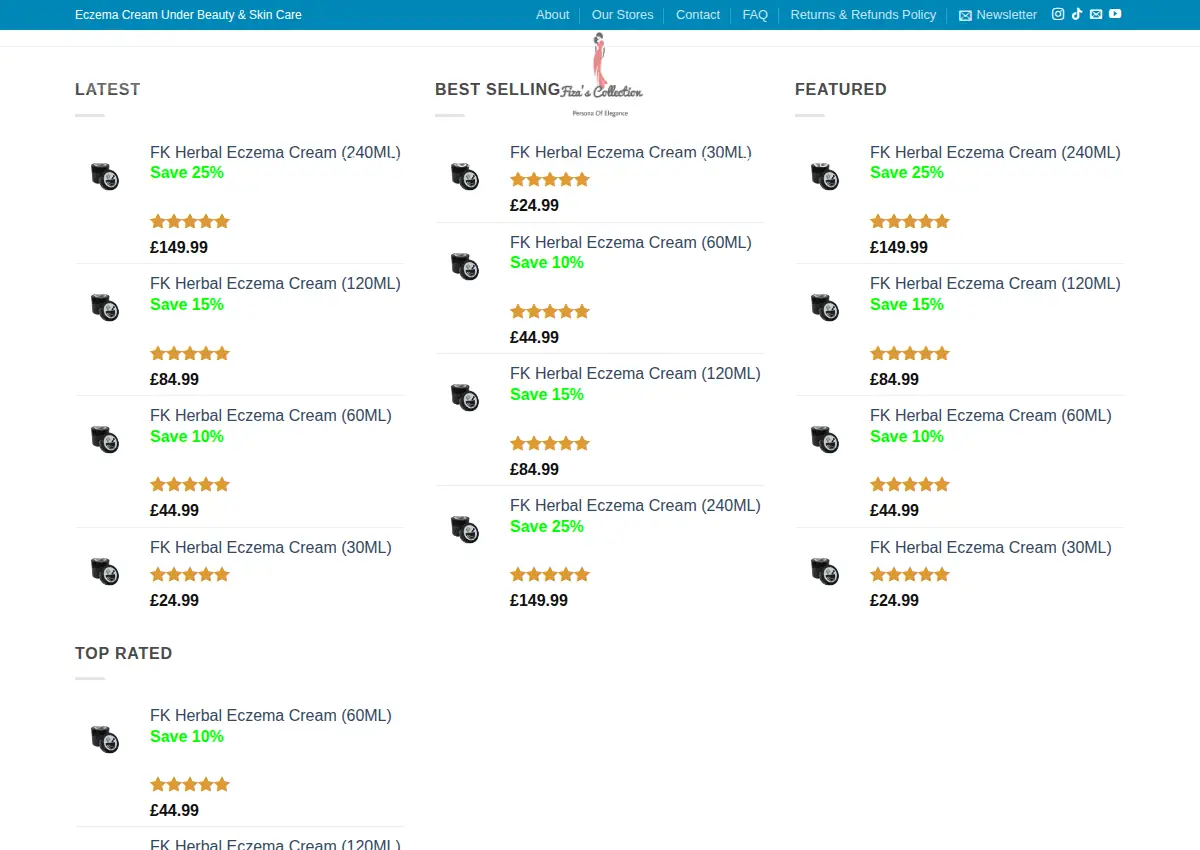Open Top Rated Eczema Cream (60ML) link

[x=271, y=716]
